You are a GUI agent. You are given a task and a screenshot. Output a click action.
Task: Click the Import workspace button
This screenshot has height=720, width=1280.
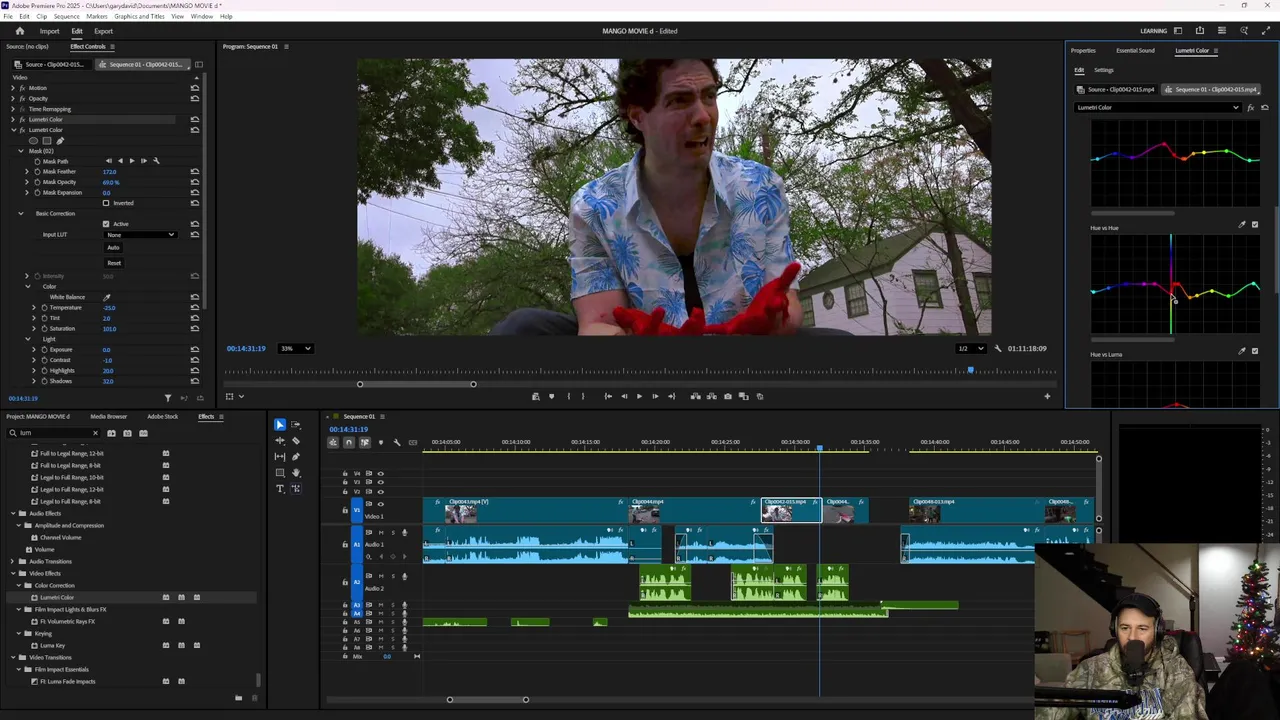pos(49,31)
